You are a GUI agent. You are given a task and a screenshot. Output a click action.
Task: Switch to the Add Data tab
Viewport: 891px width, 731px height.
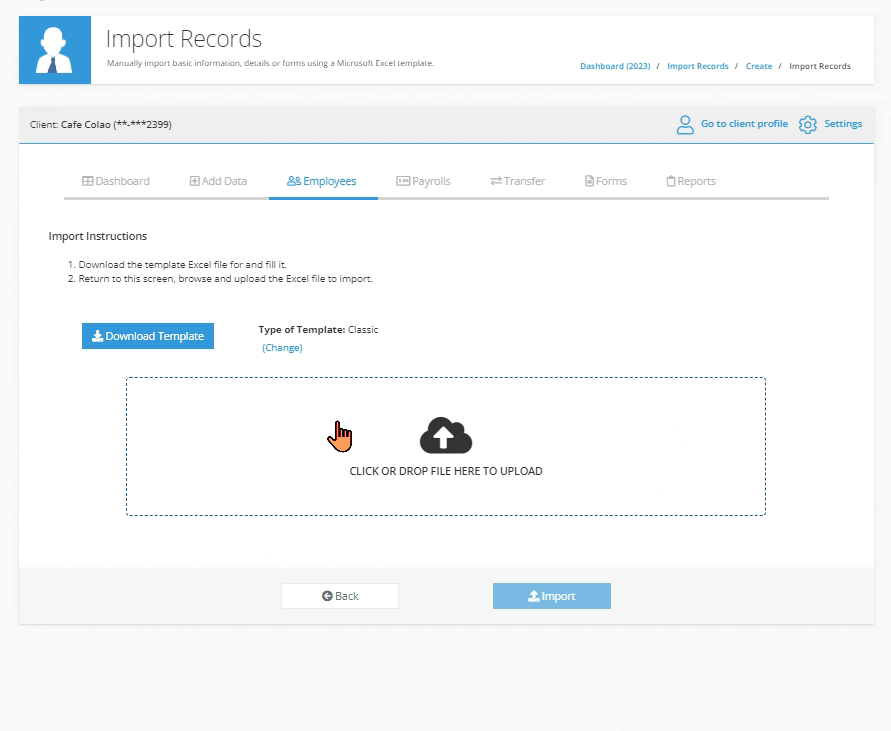[218, 181]
